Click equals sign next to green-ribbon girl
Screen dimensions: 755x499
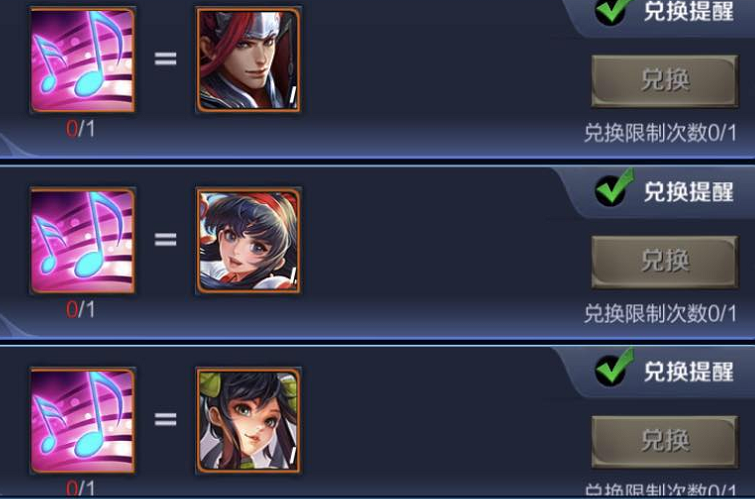165,420
